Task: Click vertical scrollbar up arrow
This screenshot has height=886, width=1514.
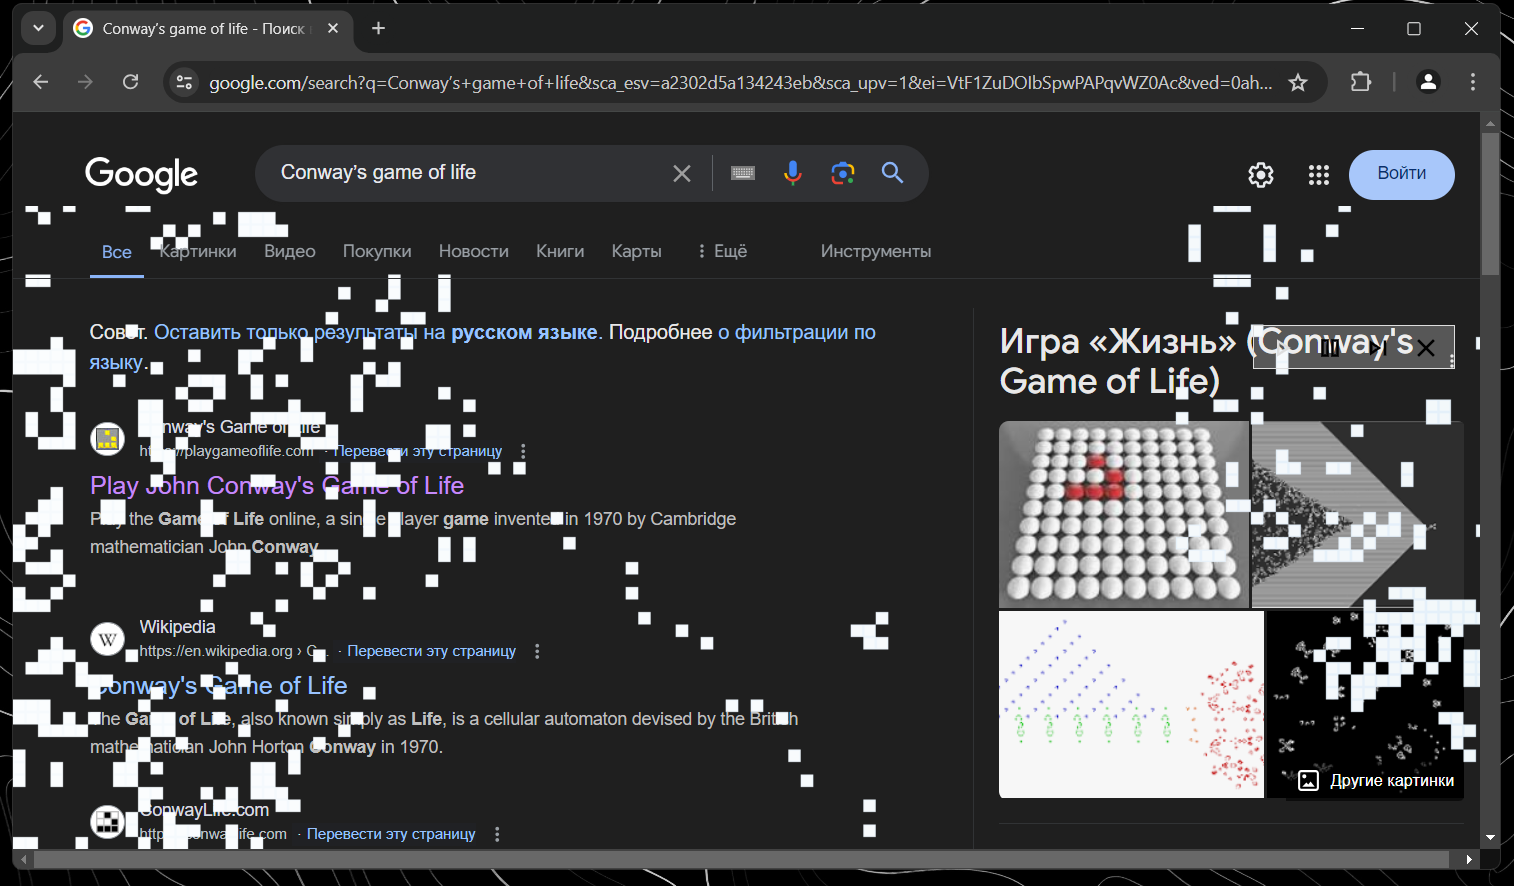Action: tap(1490, 123)
